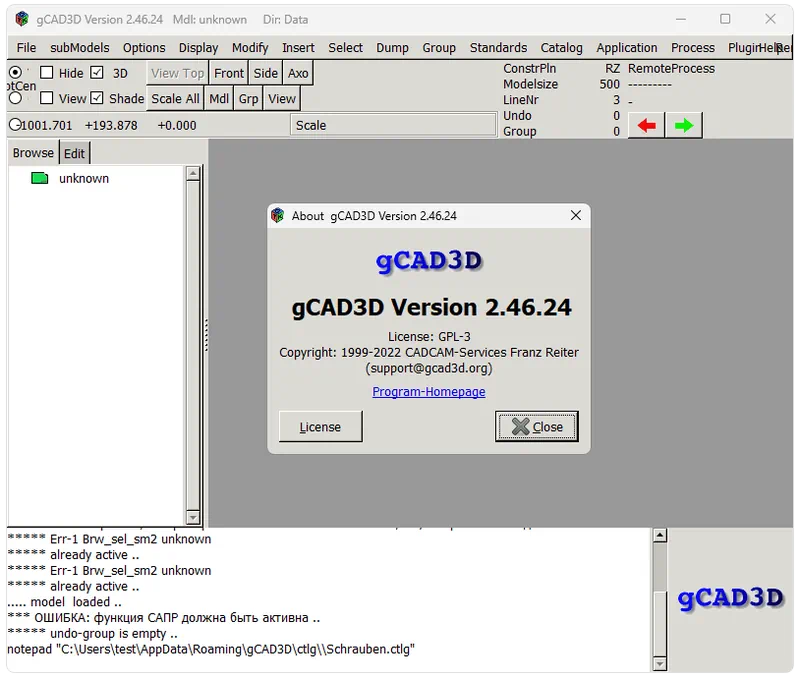This screenshot has width=800, height=680.
Task: Click the notepad Schrauben.ctlg log line
Action: pos(211,649)
